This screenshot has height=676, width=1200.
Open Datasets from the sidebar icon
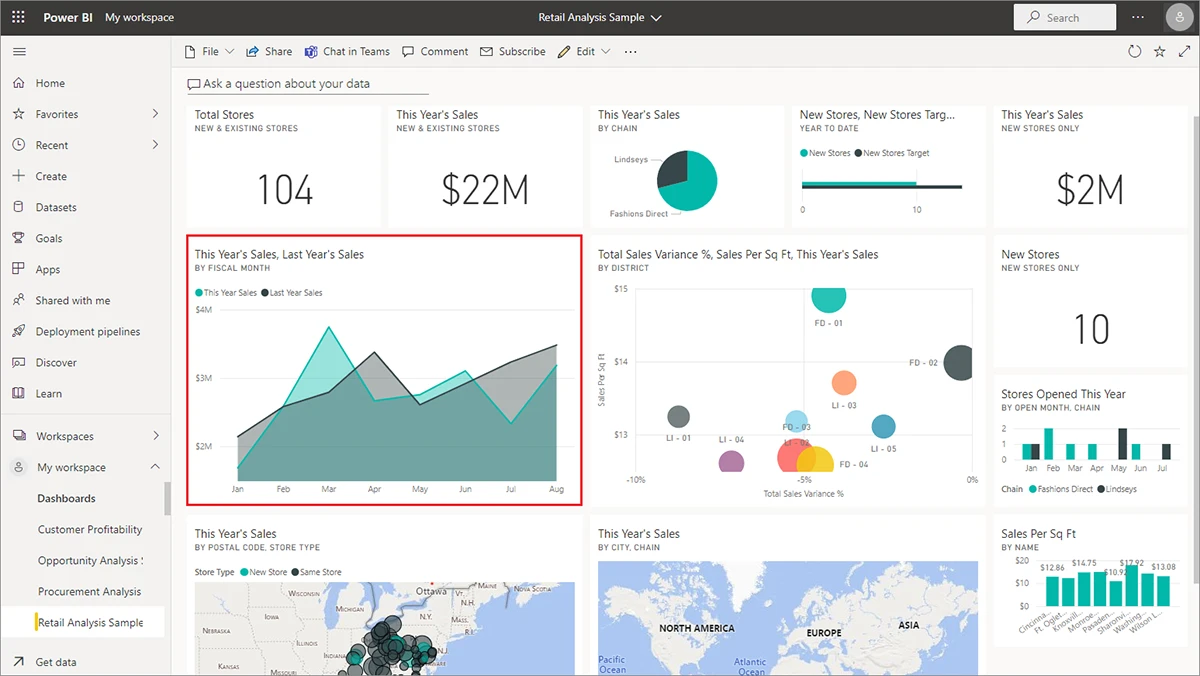(x=17, y=206)
